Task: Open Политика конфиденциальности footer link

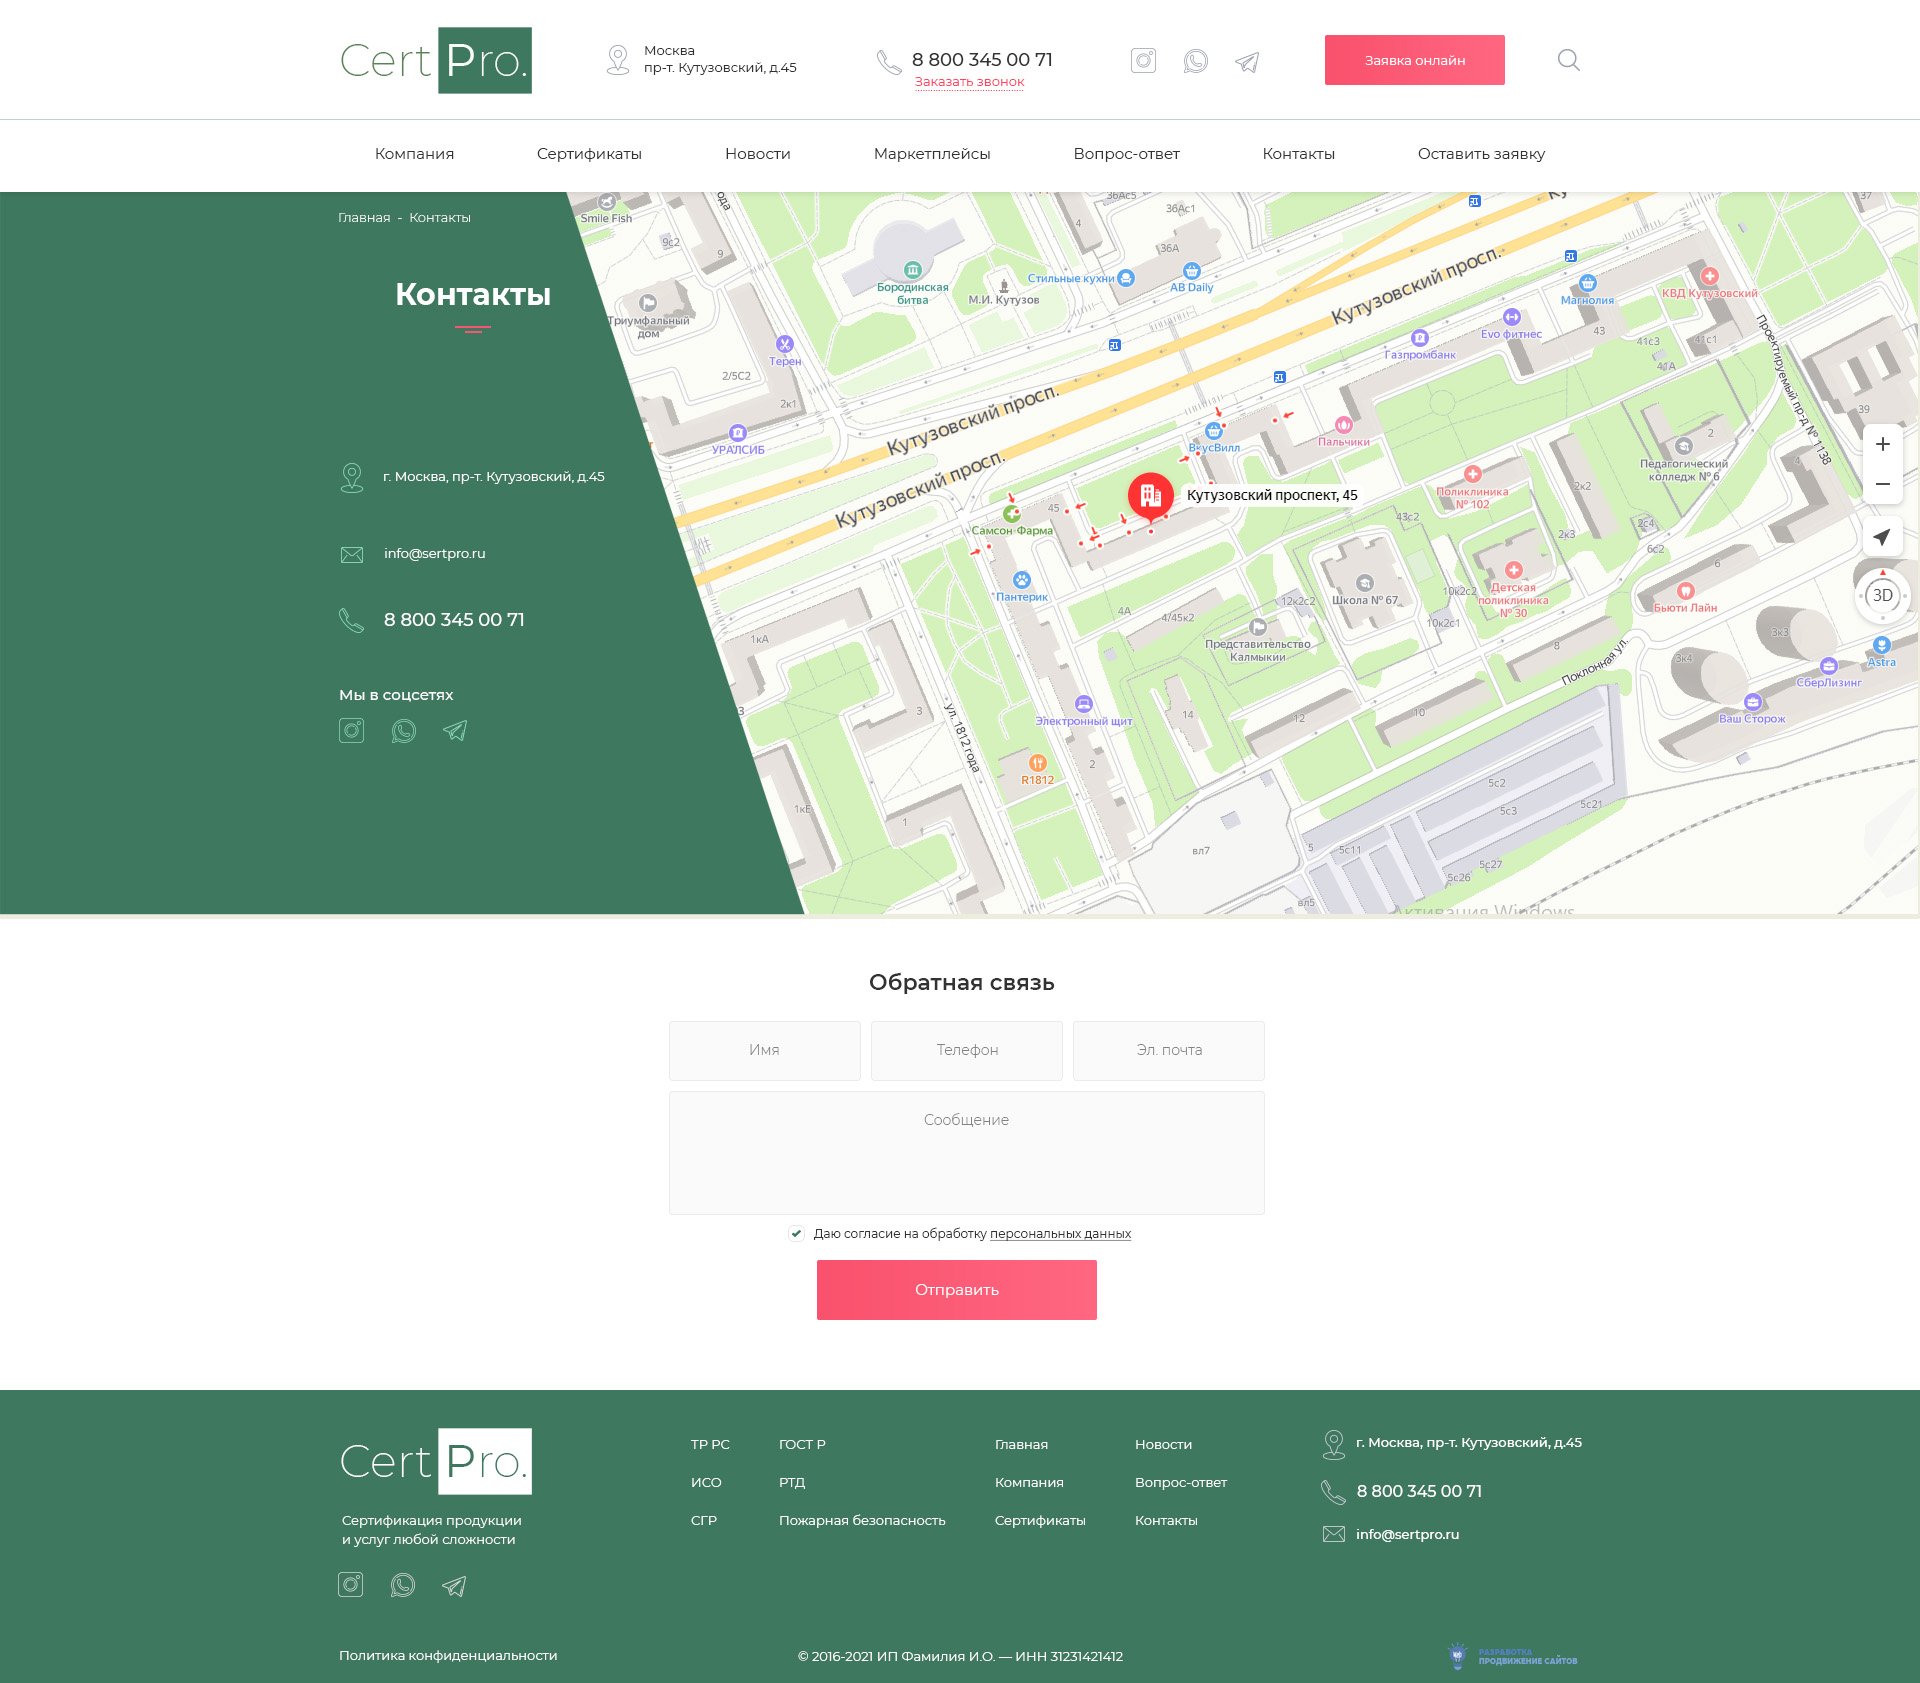Action: coord(448,1655)
